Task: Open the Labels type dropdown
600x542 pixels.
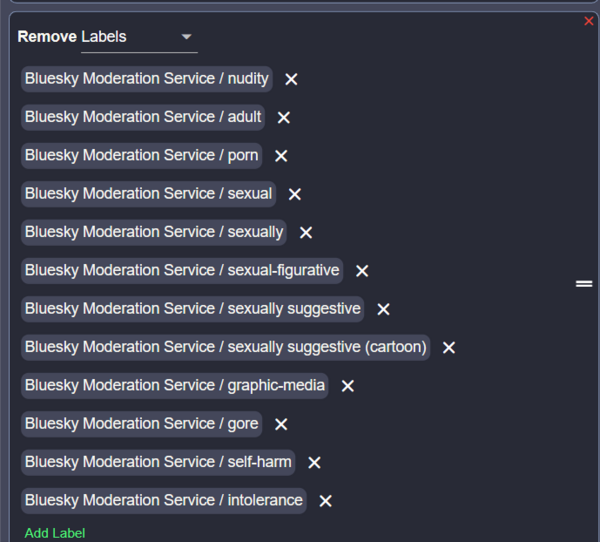Action: (x=139, y=37)
